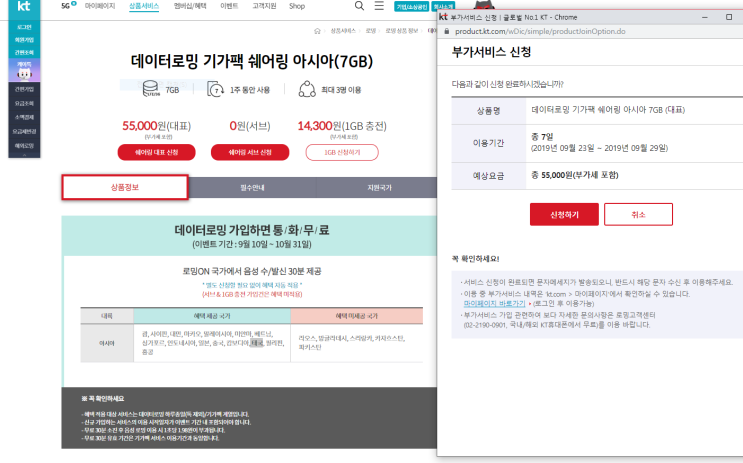The width and height of the screenshot is (743, 463).
Task: Click the 1GB 신청하기 button
Action: click(x=342, y=152)
